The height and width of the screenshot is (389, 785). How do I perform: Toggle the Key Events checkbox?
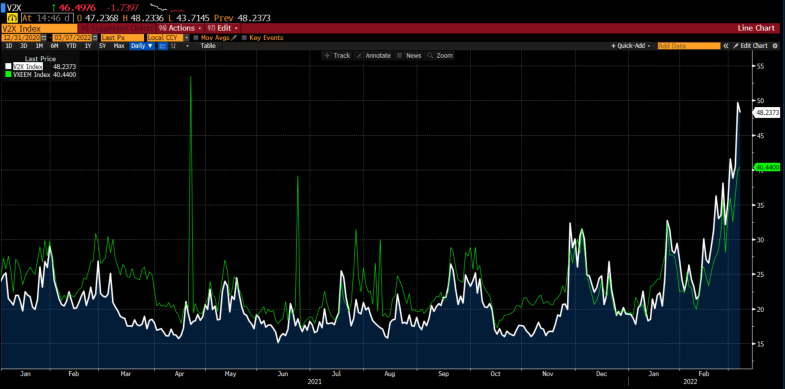tap(244, 38)
